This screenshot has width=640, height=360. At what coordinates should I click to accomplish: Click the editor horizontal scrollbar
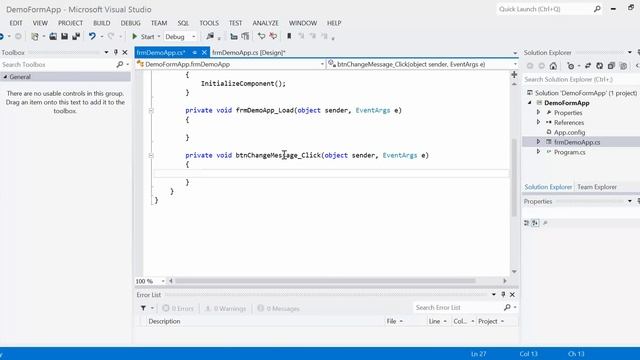pyautogui.click(x=325, y=281)
